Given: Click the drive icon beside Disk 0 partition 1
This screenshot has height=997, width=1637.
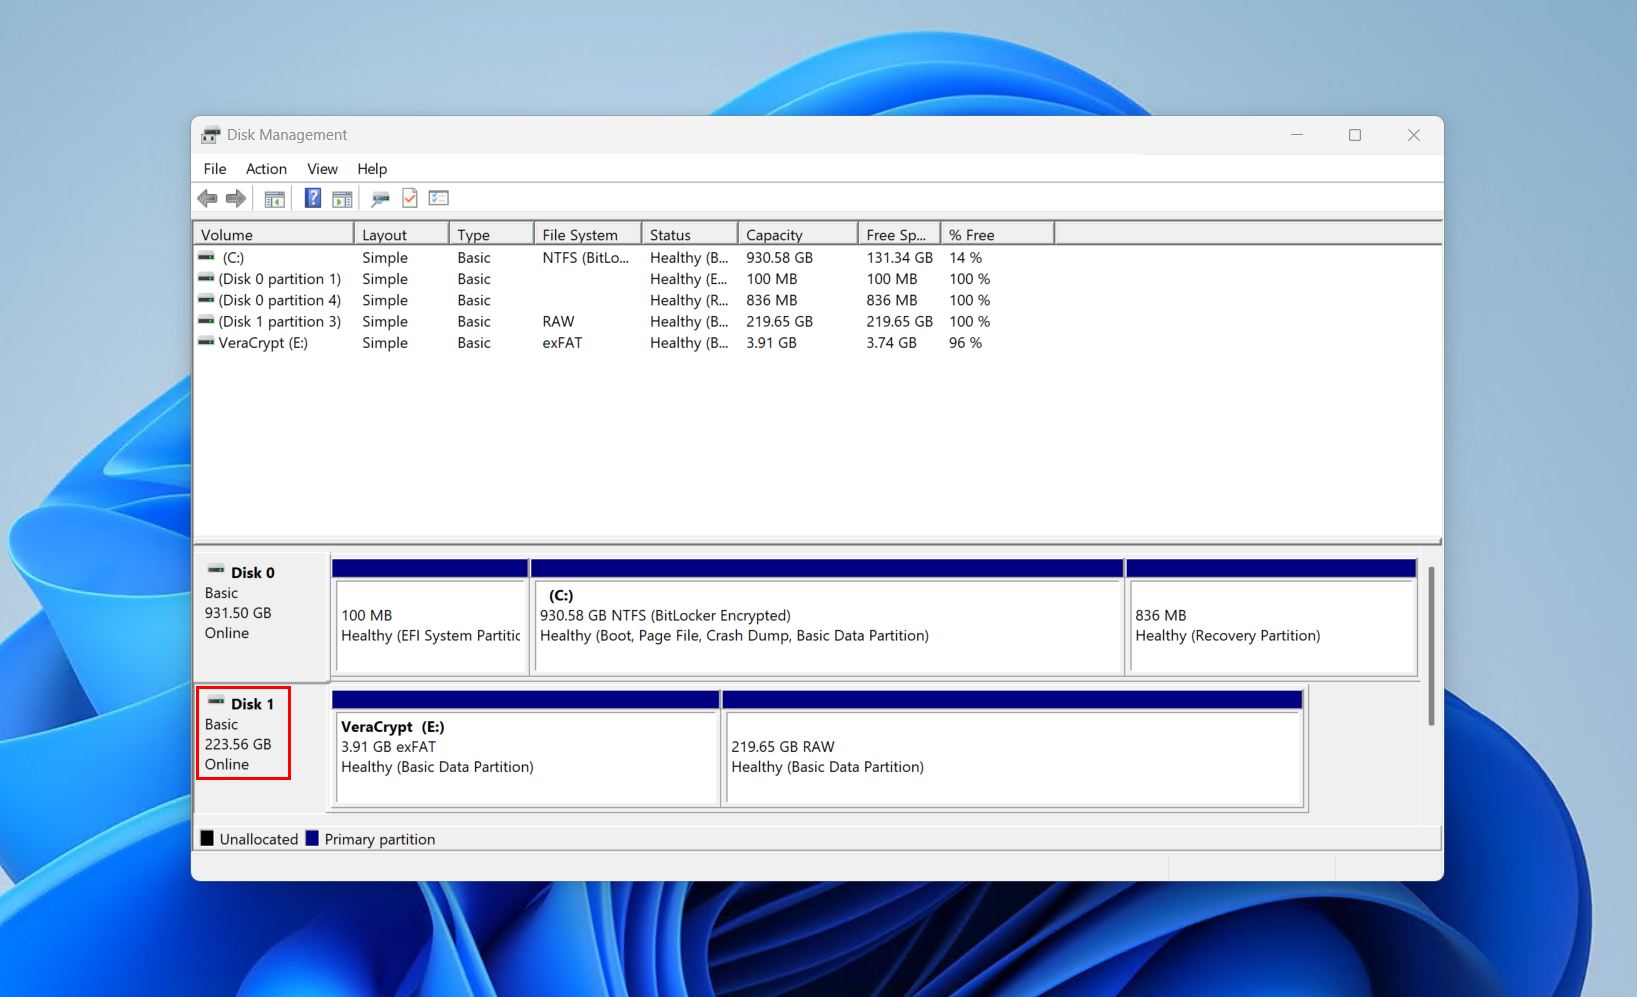Looking at the screenshot, I should [206, 278].
